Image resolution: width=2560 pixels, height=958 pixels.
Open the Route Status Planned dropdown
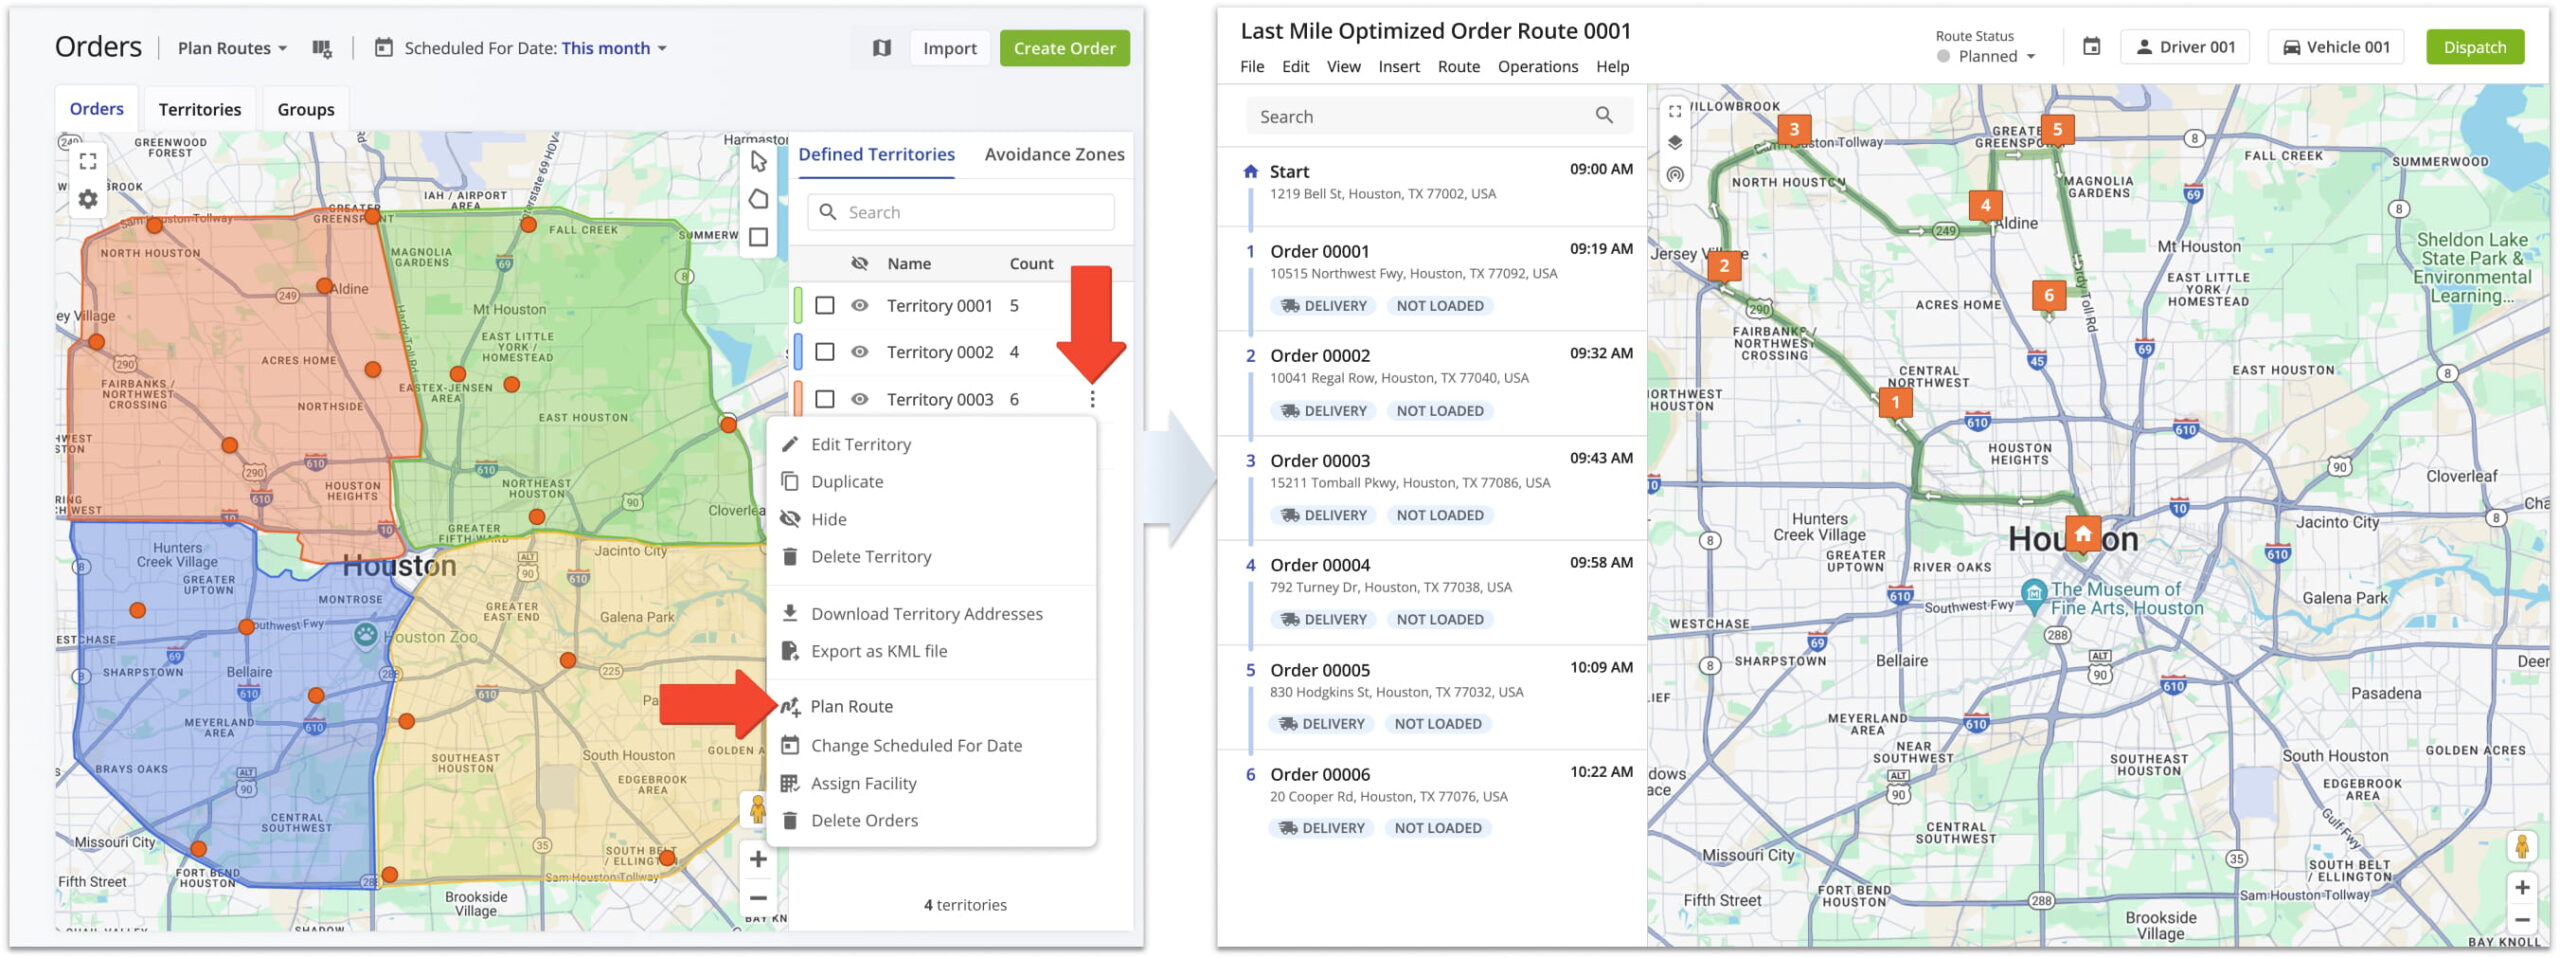pyautogui.click(x=1986, y=56)
